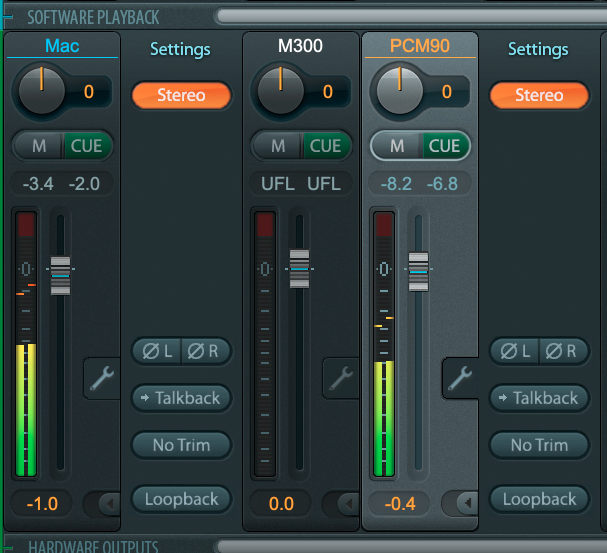Click the Mac channel pan knob
Viewport: 607px width, 553px height.
tap(42, 91)
